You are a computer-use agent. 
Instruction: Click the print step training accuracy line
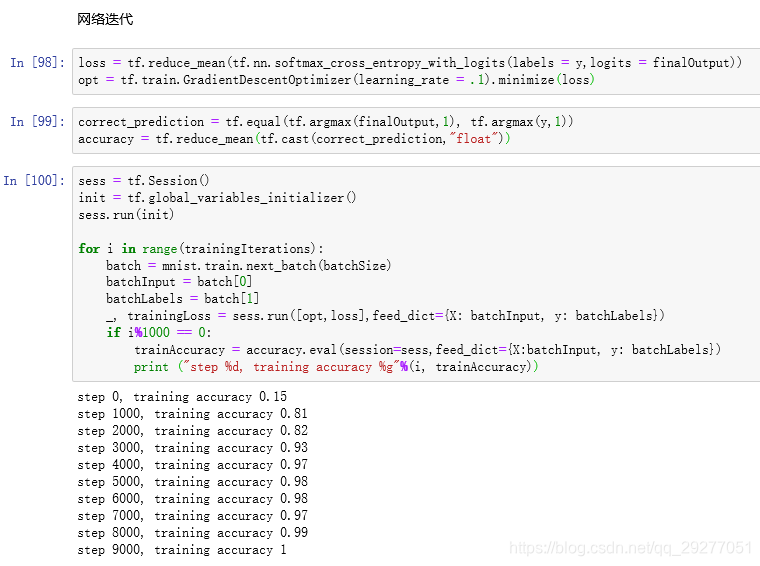coord(336,367)
